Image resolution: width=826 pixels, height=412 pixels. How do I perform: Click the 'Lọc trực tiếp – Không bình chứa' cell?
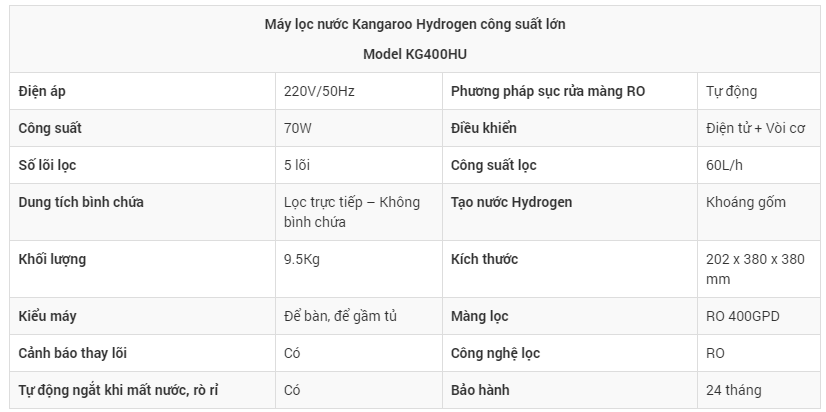351,212
